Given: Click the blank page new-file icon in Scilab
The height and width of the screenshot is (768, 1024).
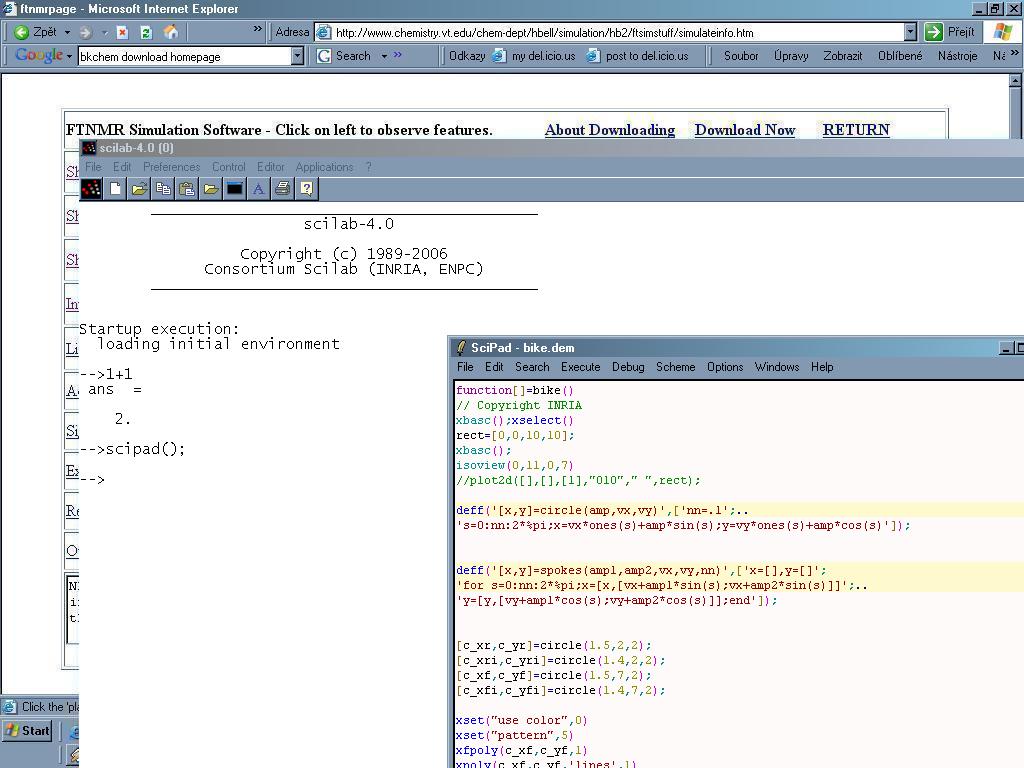Looking at the screenshot, I should 115,189.
